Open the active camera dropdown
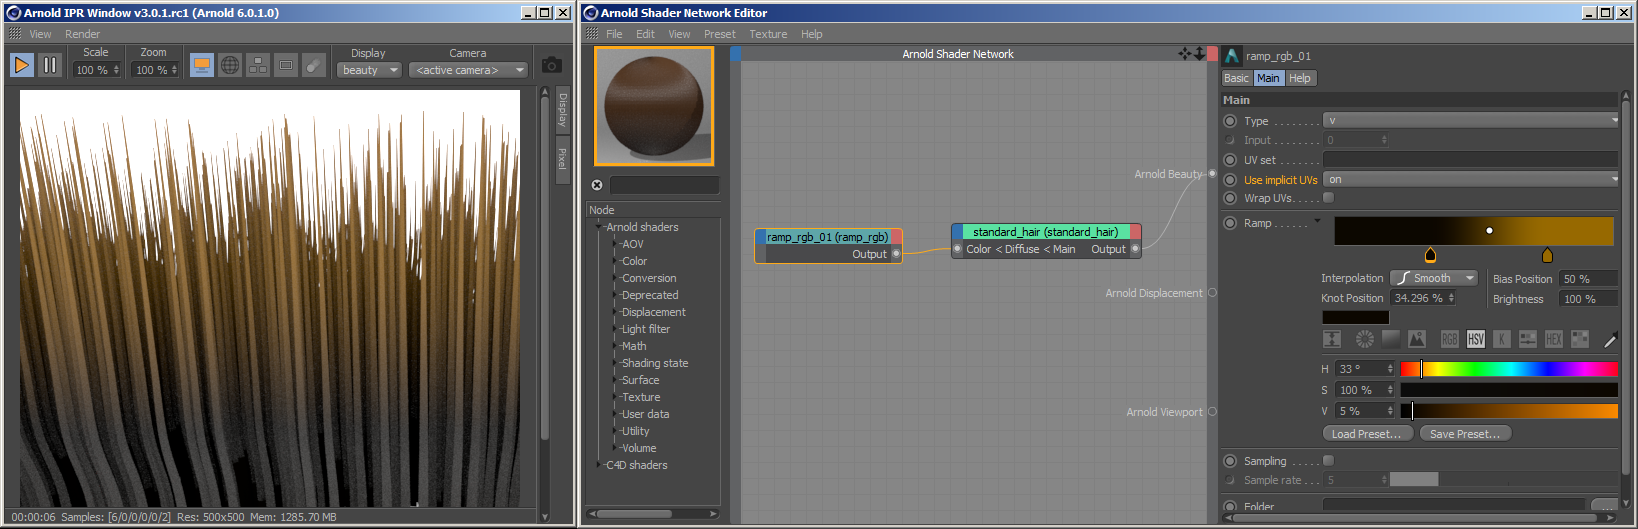This screenshot has height=529, width=1638. tap(468, 70)
